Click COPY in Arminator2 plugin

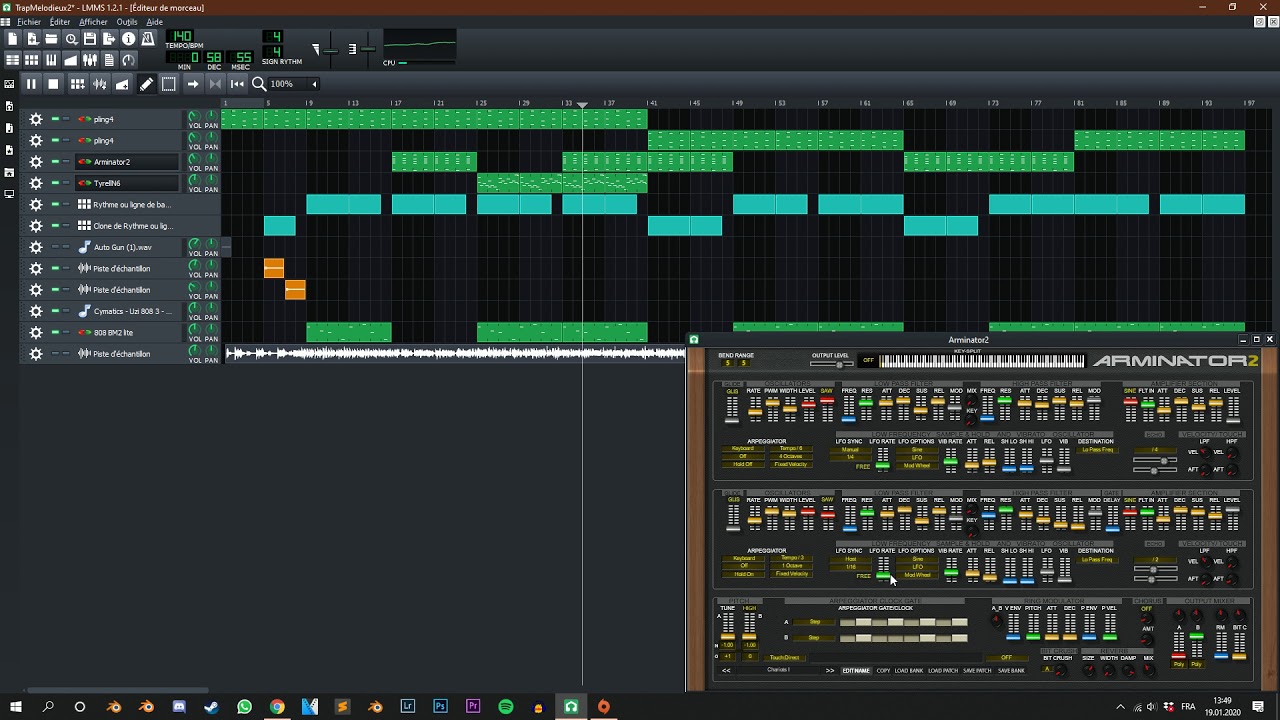click(883, 671)
